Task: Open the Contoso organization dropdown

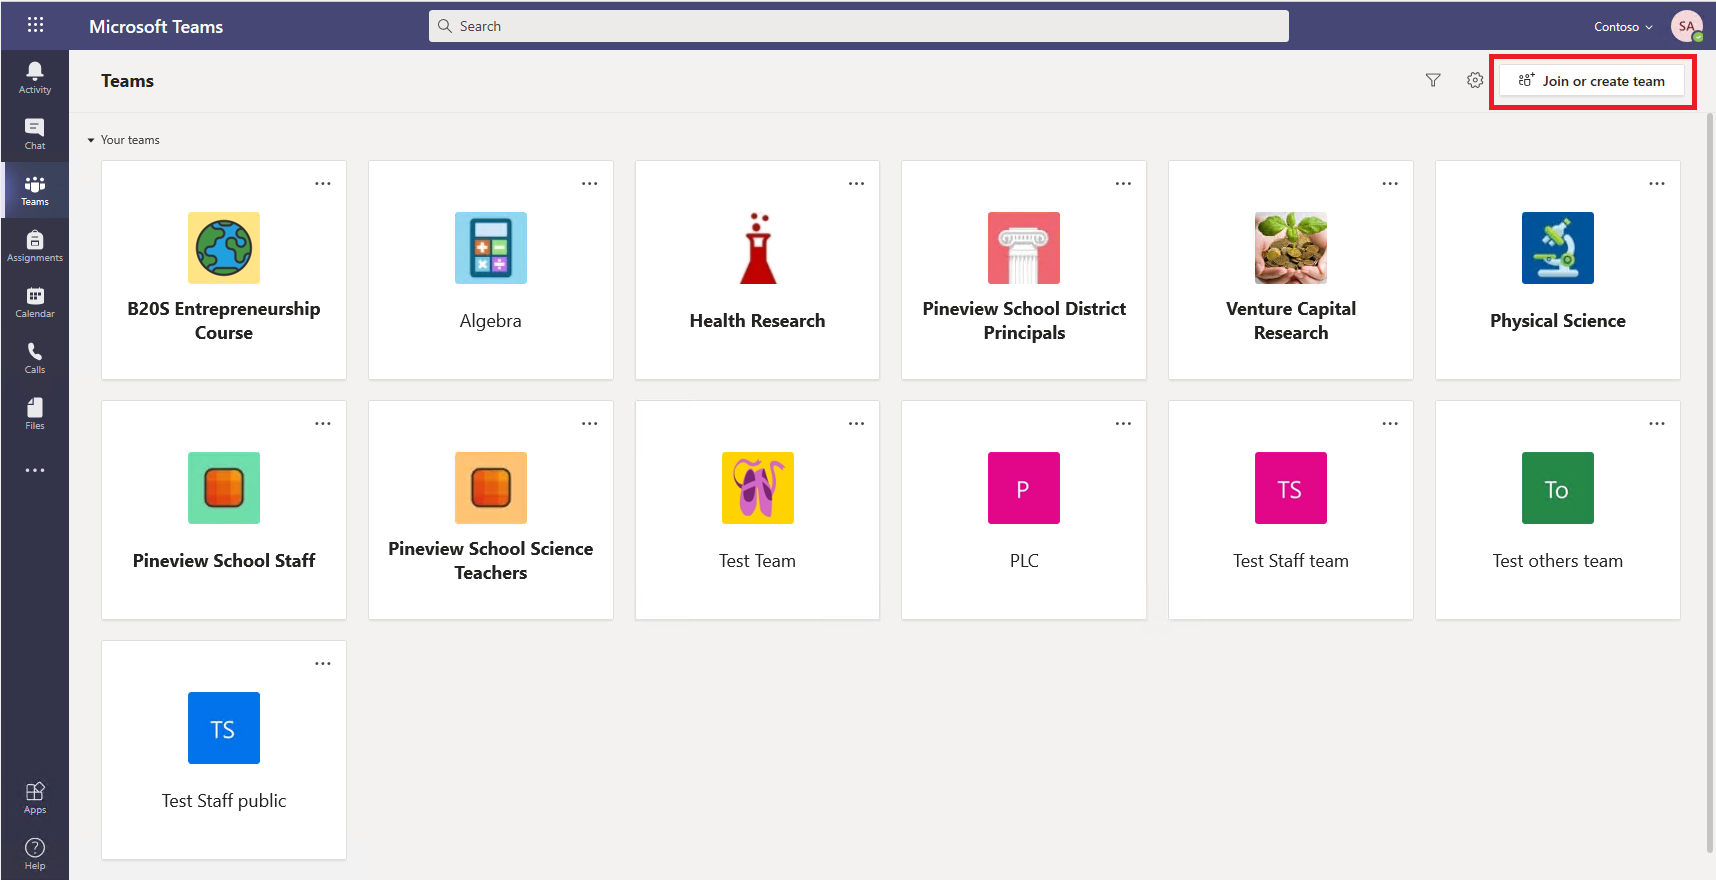Action: tap(1623, 27)
